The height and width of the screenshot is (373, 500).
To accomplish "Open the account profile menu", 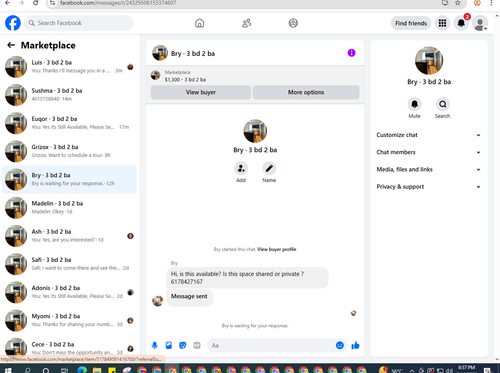I will tap(480, 23).
